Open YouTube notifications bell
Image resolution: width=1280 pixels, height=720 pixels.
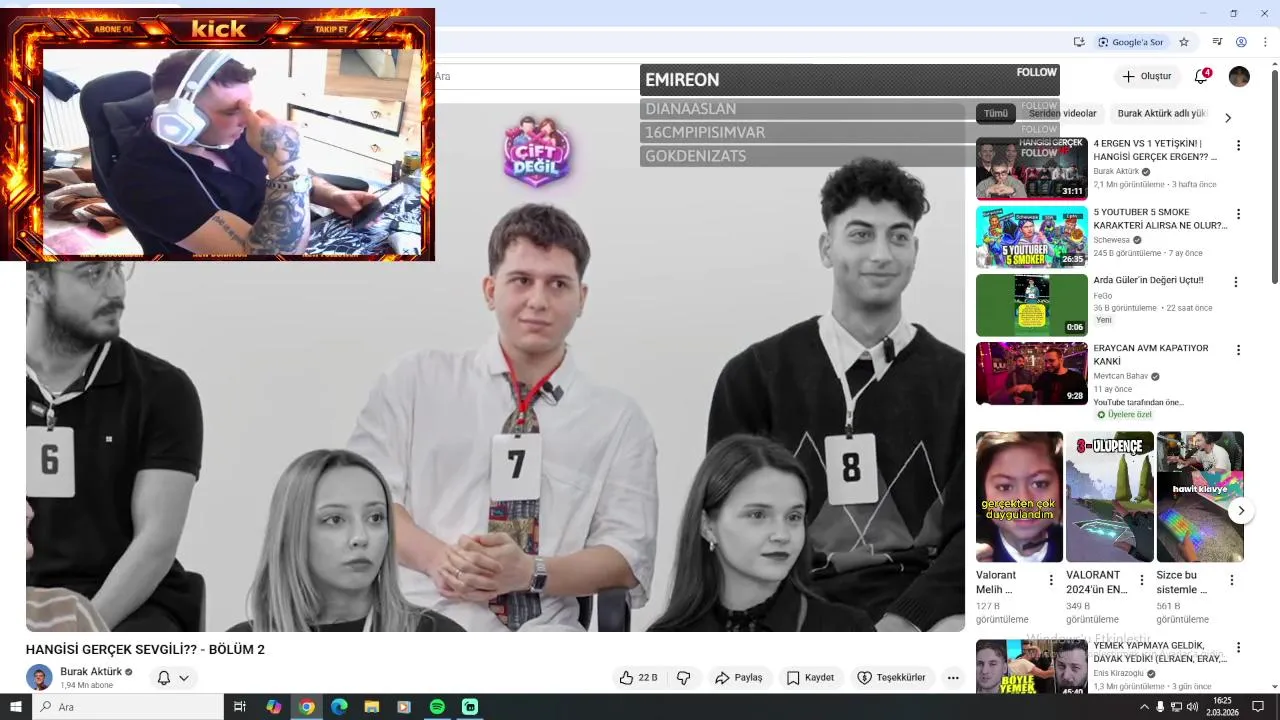tap(1202, 76)
